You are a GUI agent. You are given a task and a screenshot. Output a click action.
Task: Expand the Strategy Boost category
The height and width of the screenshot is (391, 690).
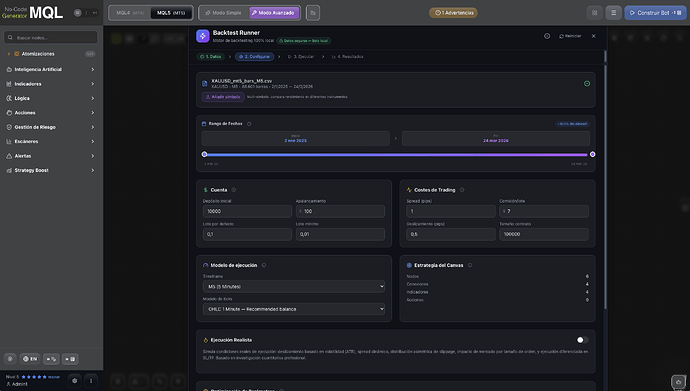[x=51, y=170]
